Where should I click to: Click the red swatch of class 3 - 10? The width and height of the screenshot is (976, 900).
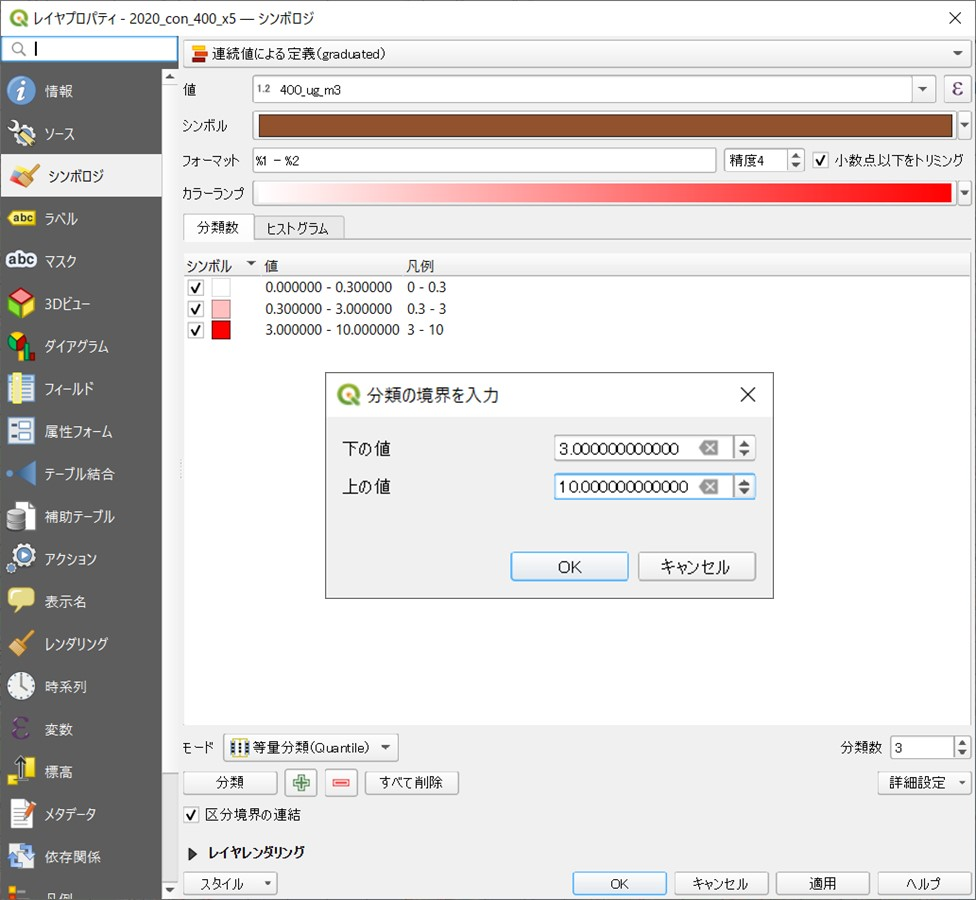click(x=221, y=330)
